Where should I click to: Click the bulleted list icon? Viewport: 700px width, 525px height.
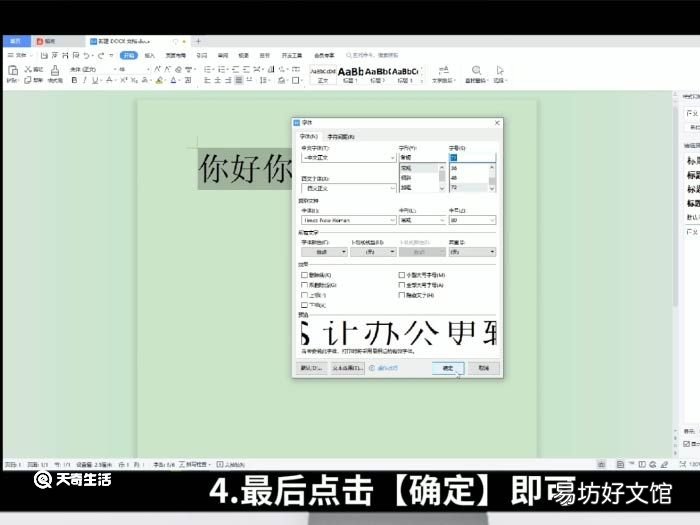[x=208, y=69]
